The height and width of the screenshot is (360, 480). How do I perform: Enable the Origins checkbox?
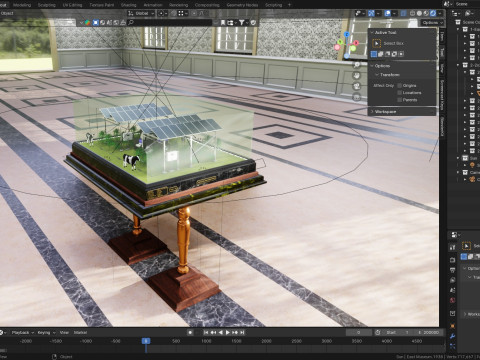399,86
